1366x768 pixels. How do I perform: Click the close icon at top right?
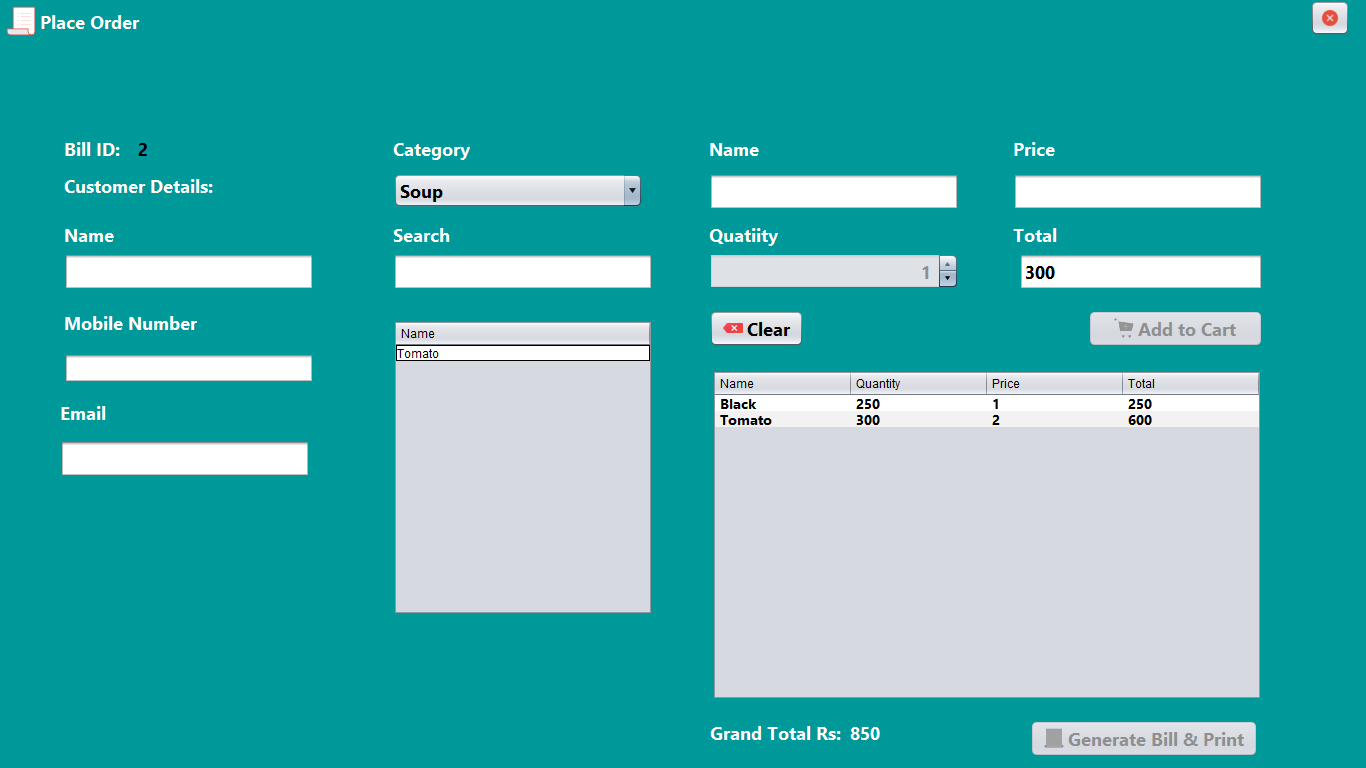(1329, 18)
